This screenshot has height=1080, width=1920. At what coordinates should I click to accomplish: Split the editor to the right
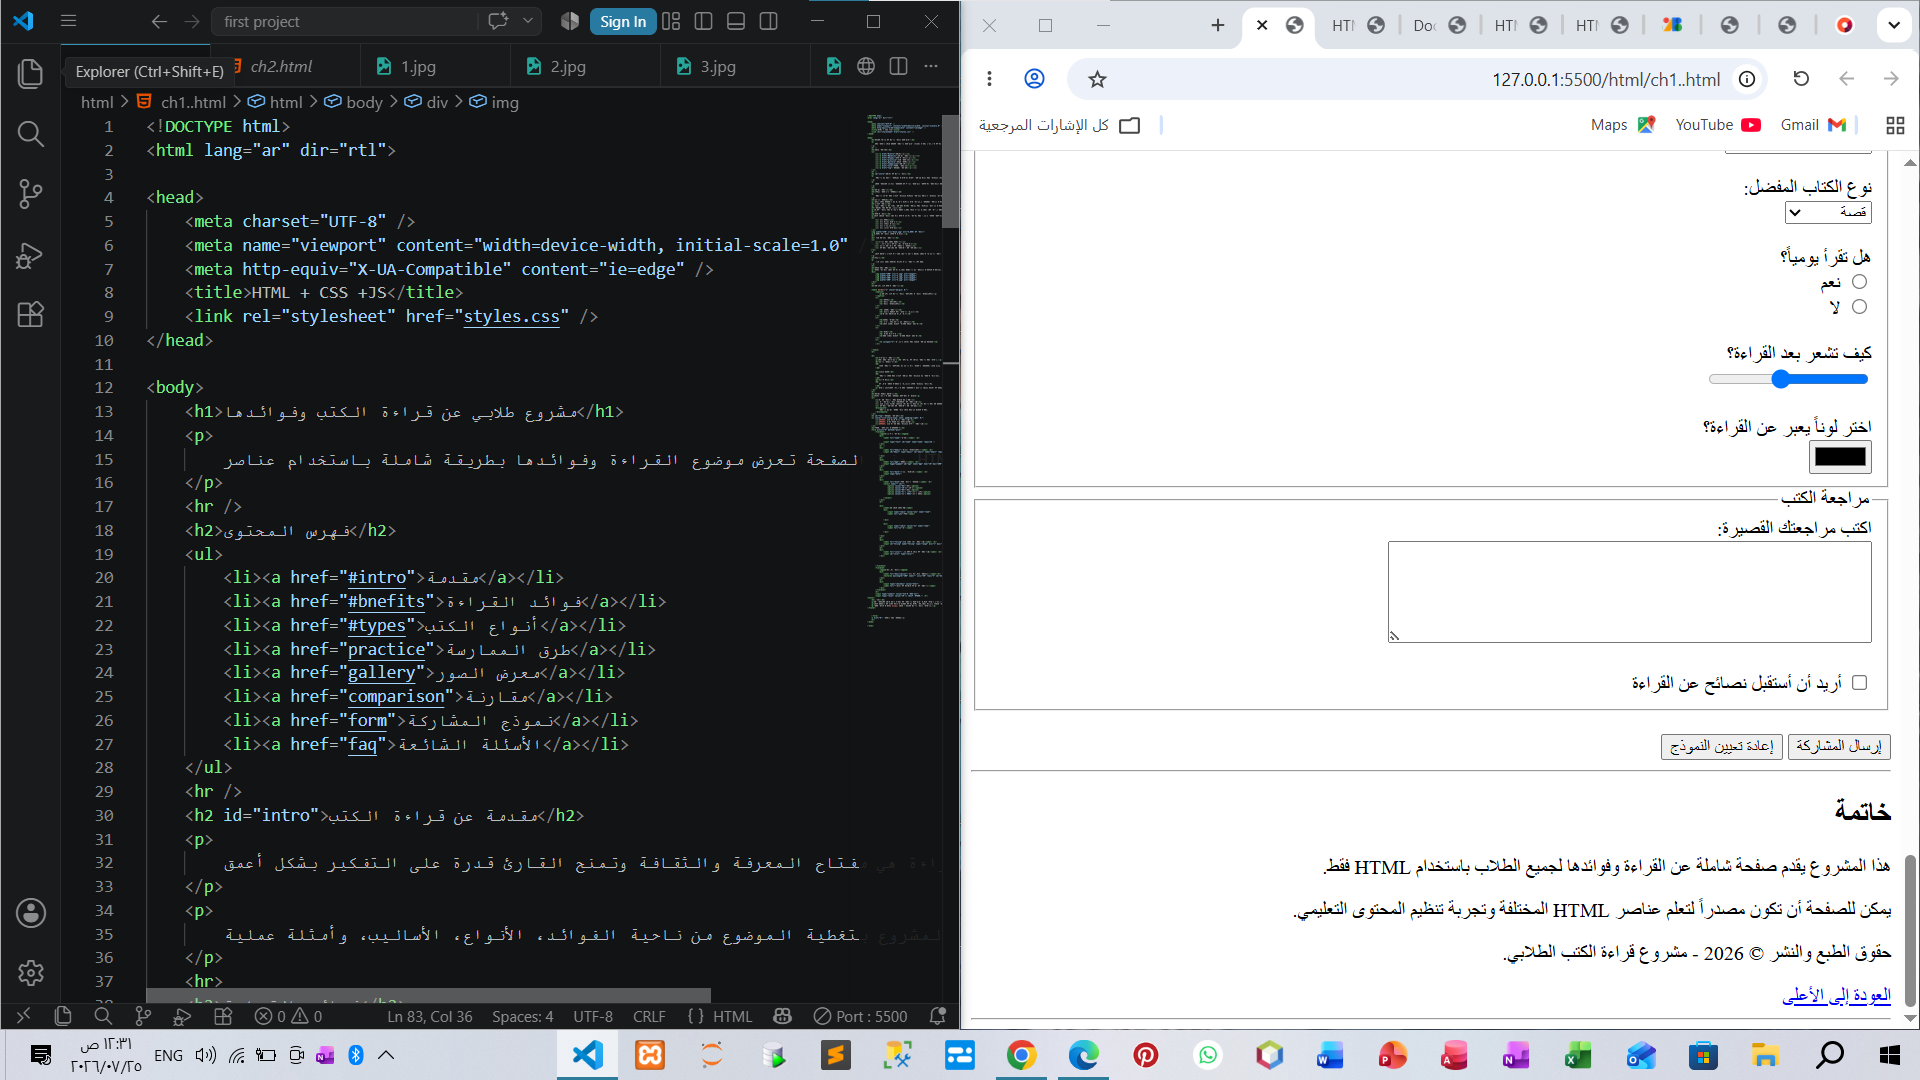(x=898, y=66)
